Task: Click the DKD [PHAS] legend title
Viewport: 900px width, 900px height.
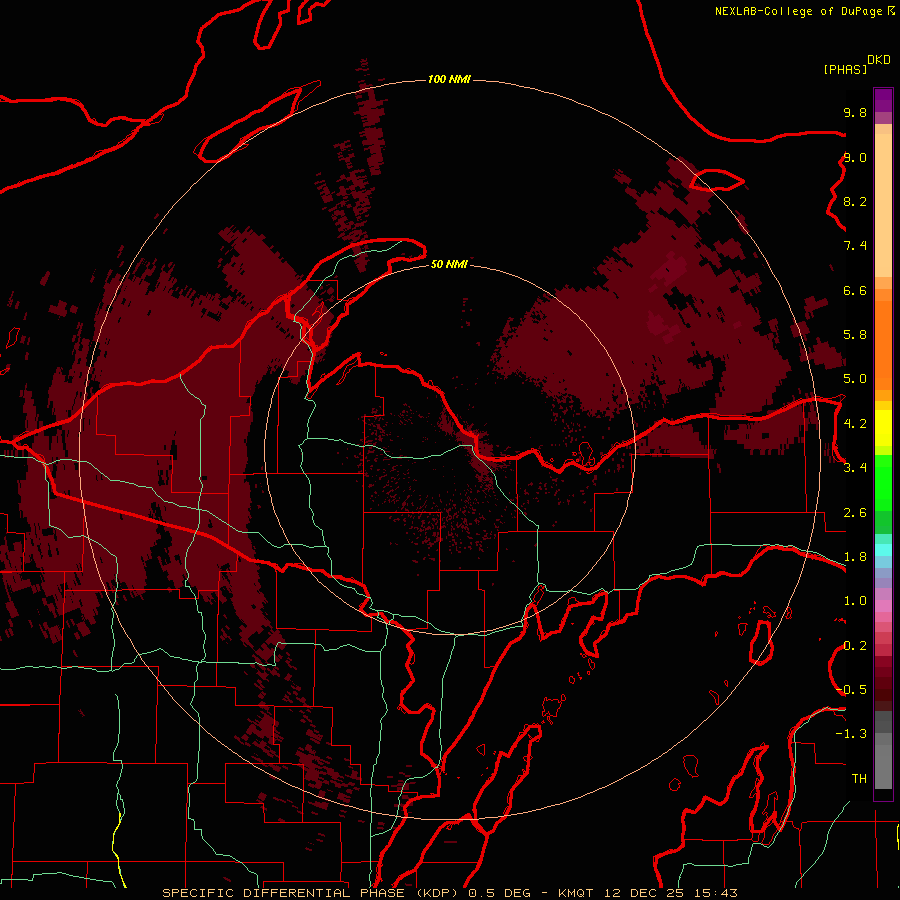Action: click(x=856, y=65)
